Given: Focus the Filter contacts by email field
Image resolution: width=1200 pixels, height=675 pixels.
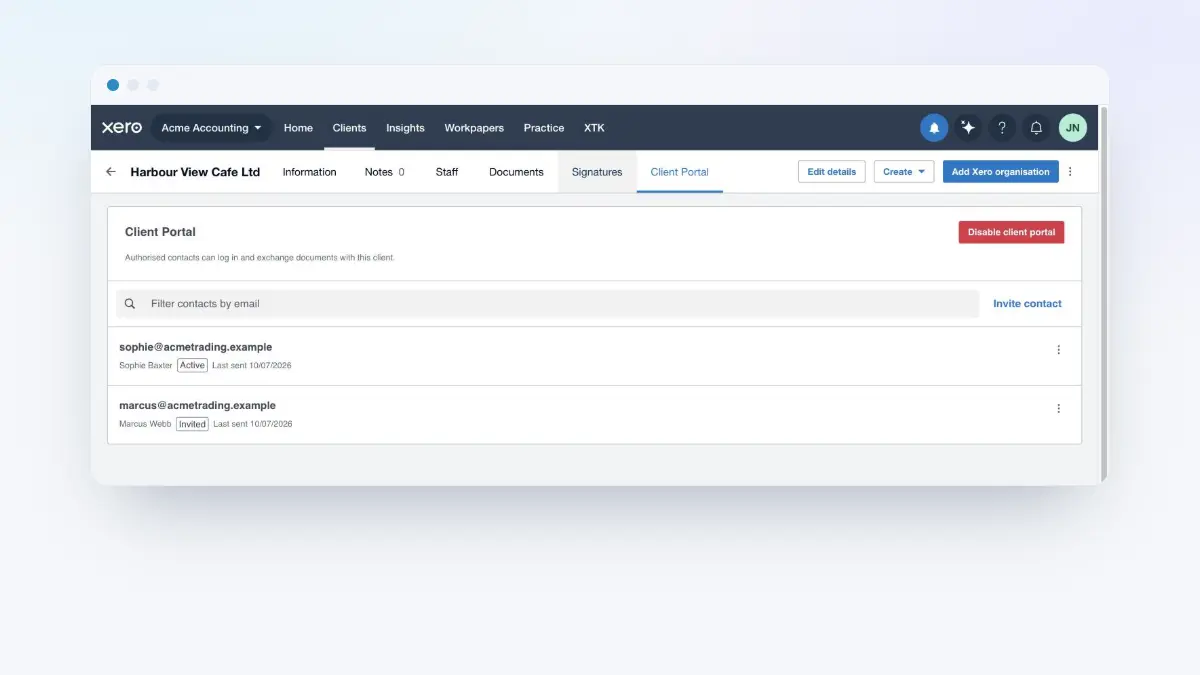Looking at the screenshot, I should point(548,304).
